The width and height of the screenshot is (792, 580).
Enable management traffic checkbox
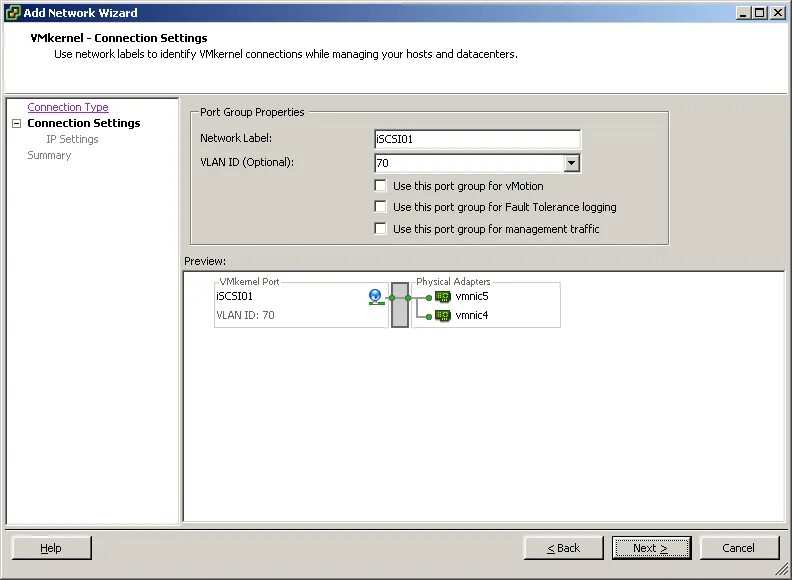380,228
